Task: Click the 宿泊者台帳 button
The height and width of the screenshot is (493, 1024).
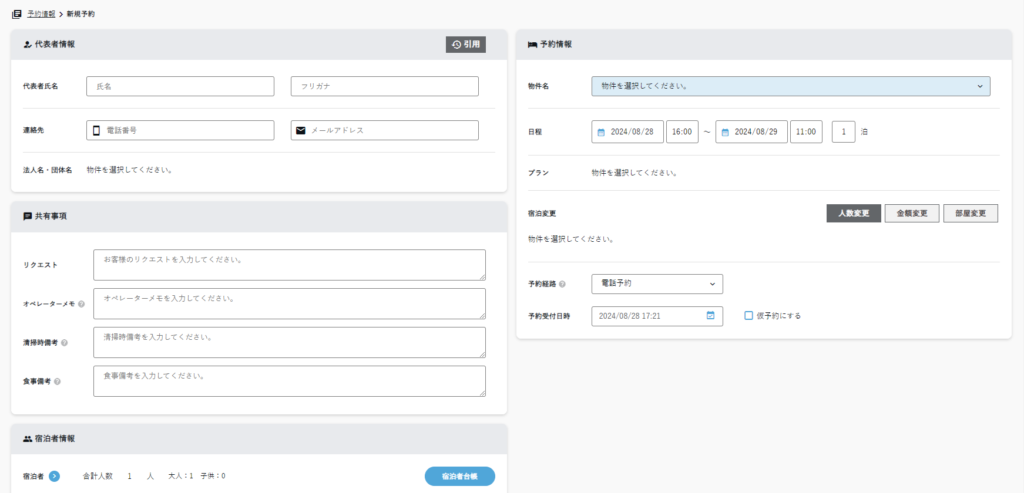Action: (459, 476)
